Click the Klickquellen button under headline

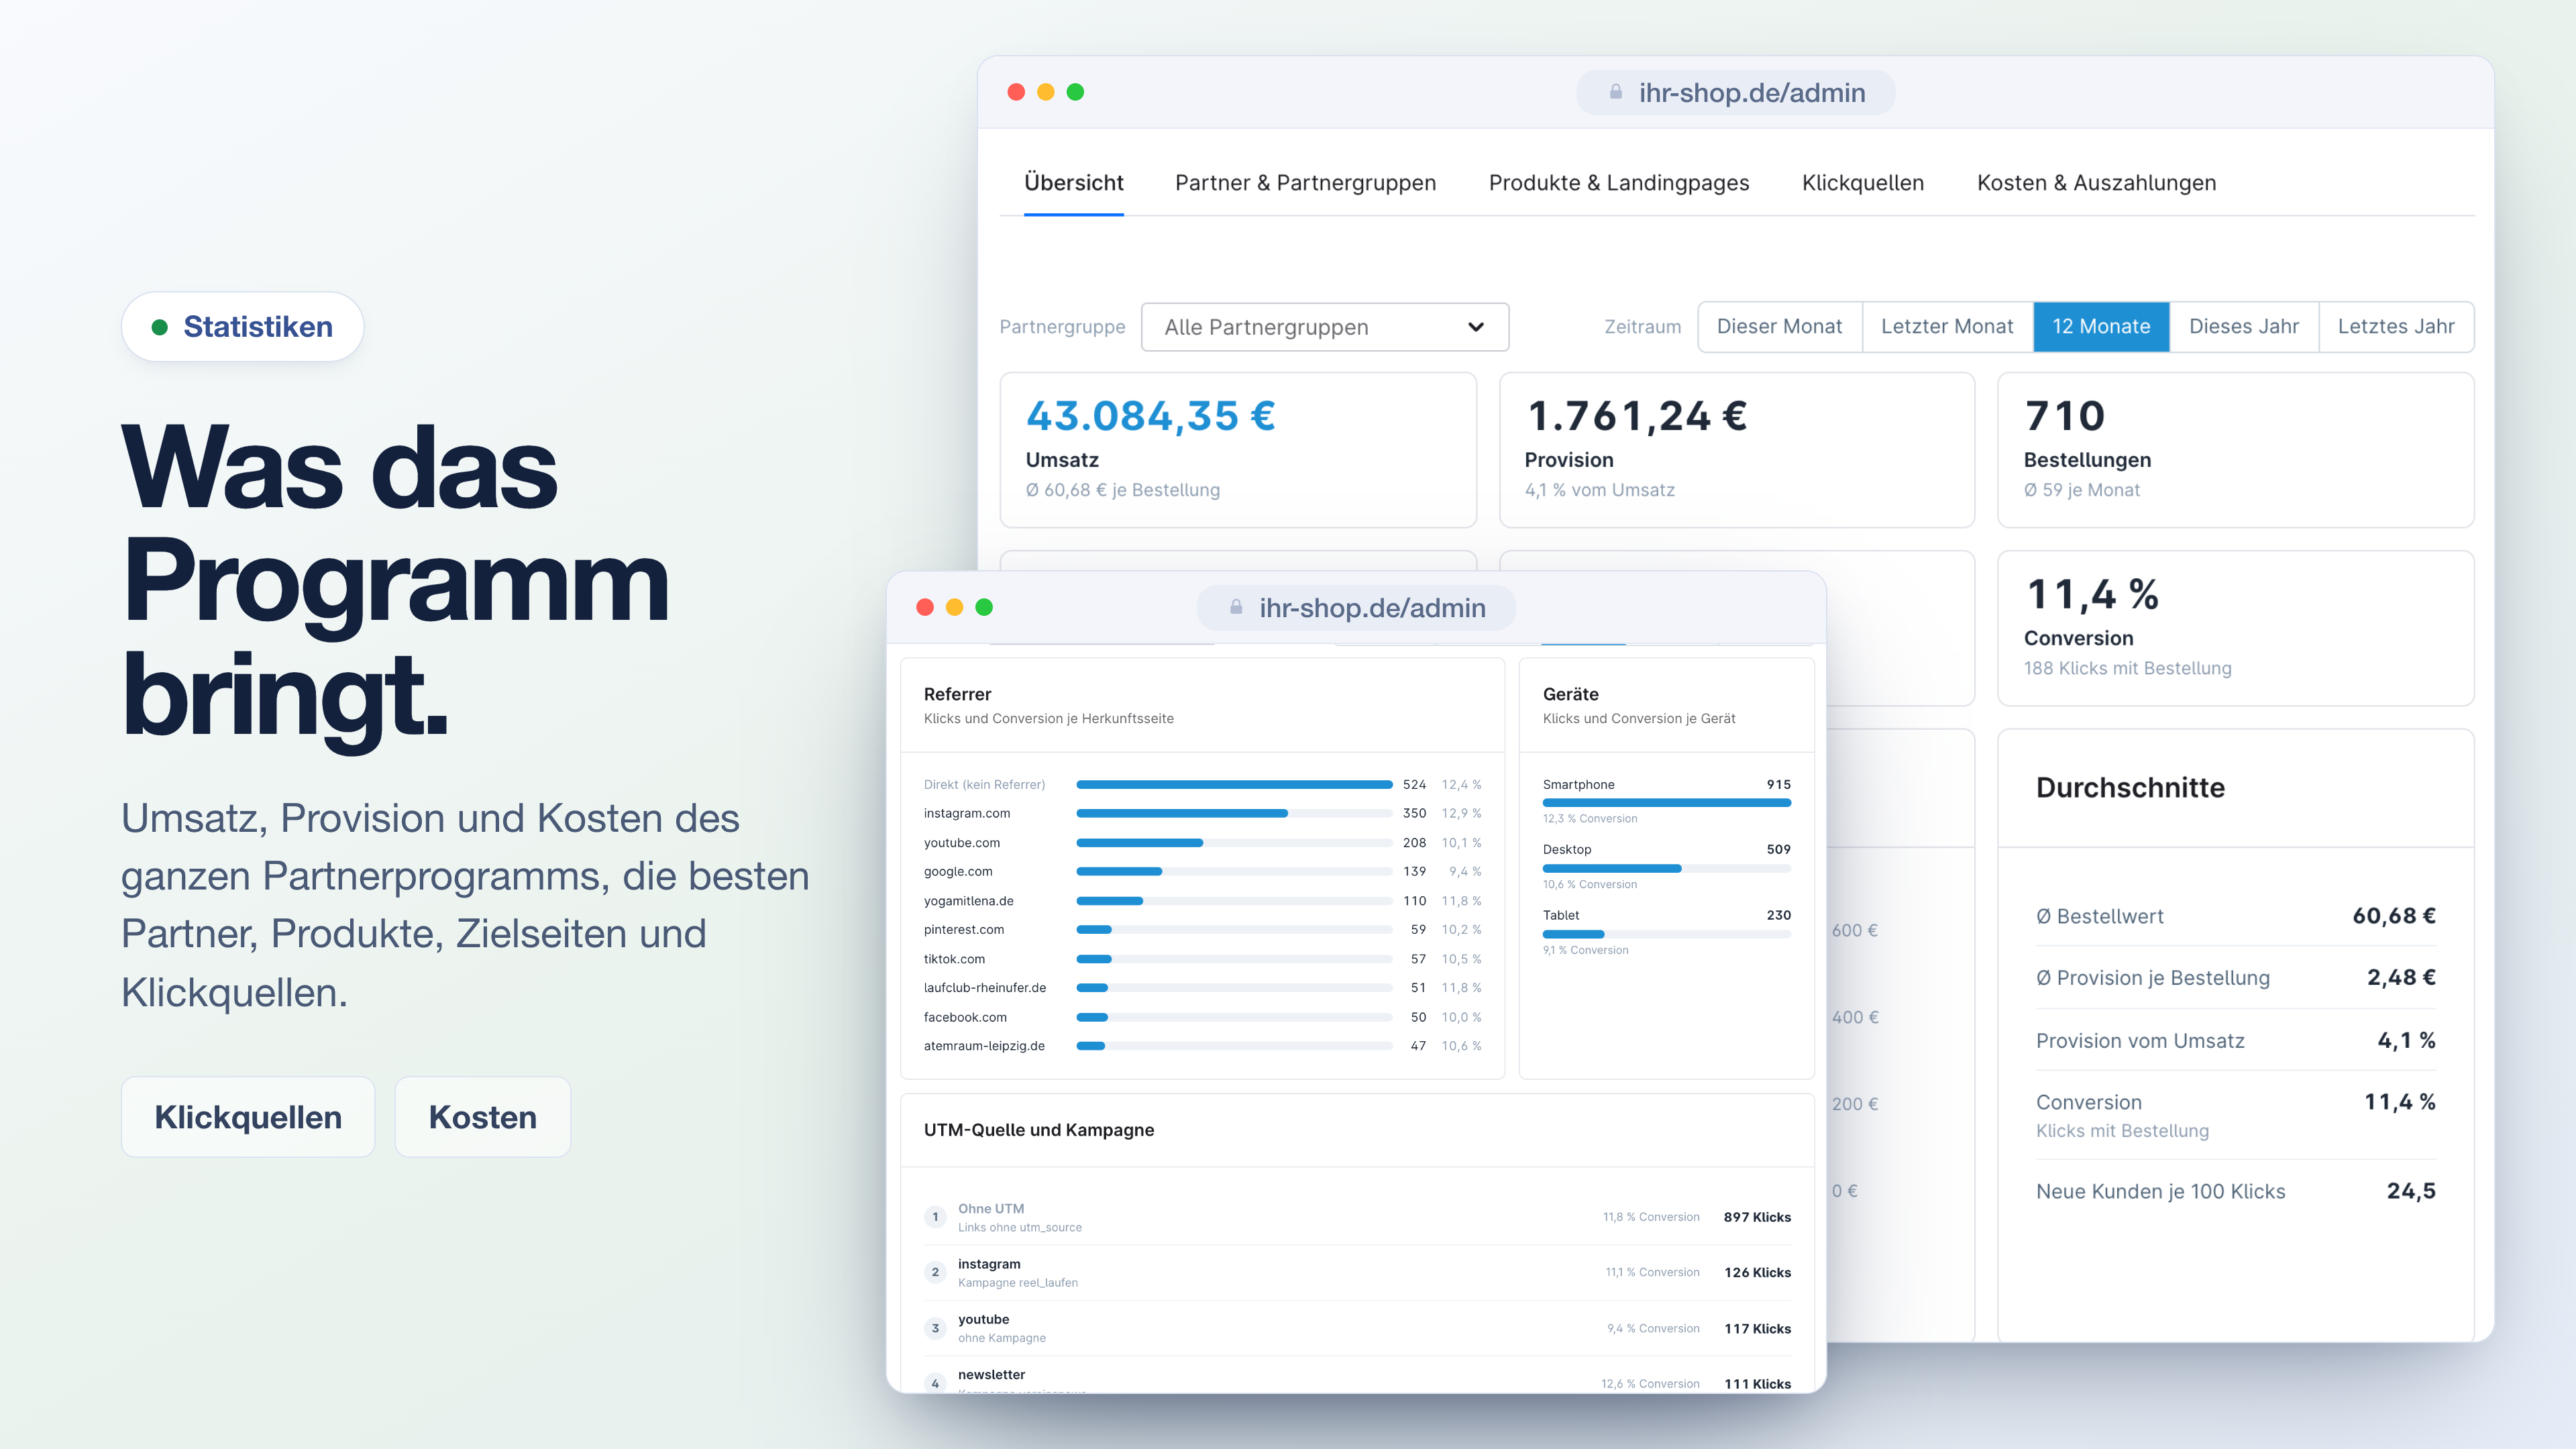point(248,1117)
